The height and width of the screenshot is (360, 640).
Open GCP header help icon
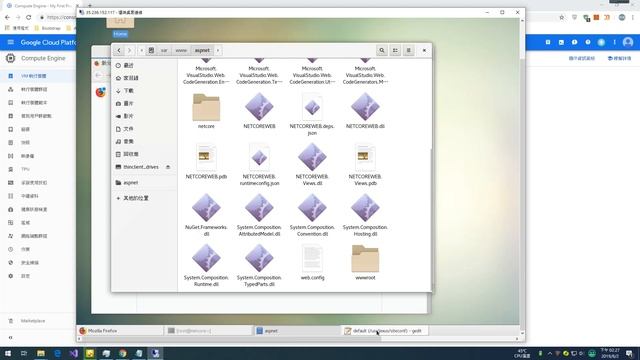(588, 42)
